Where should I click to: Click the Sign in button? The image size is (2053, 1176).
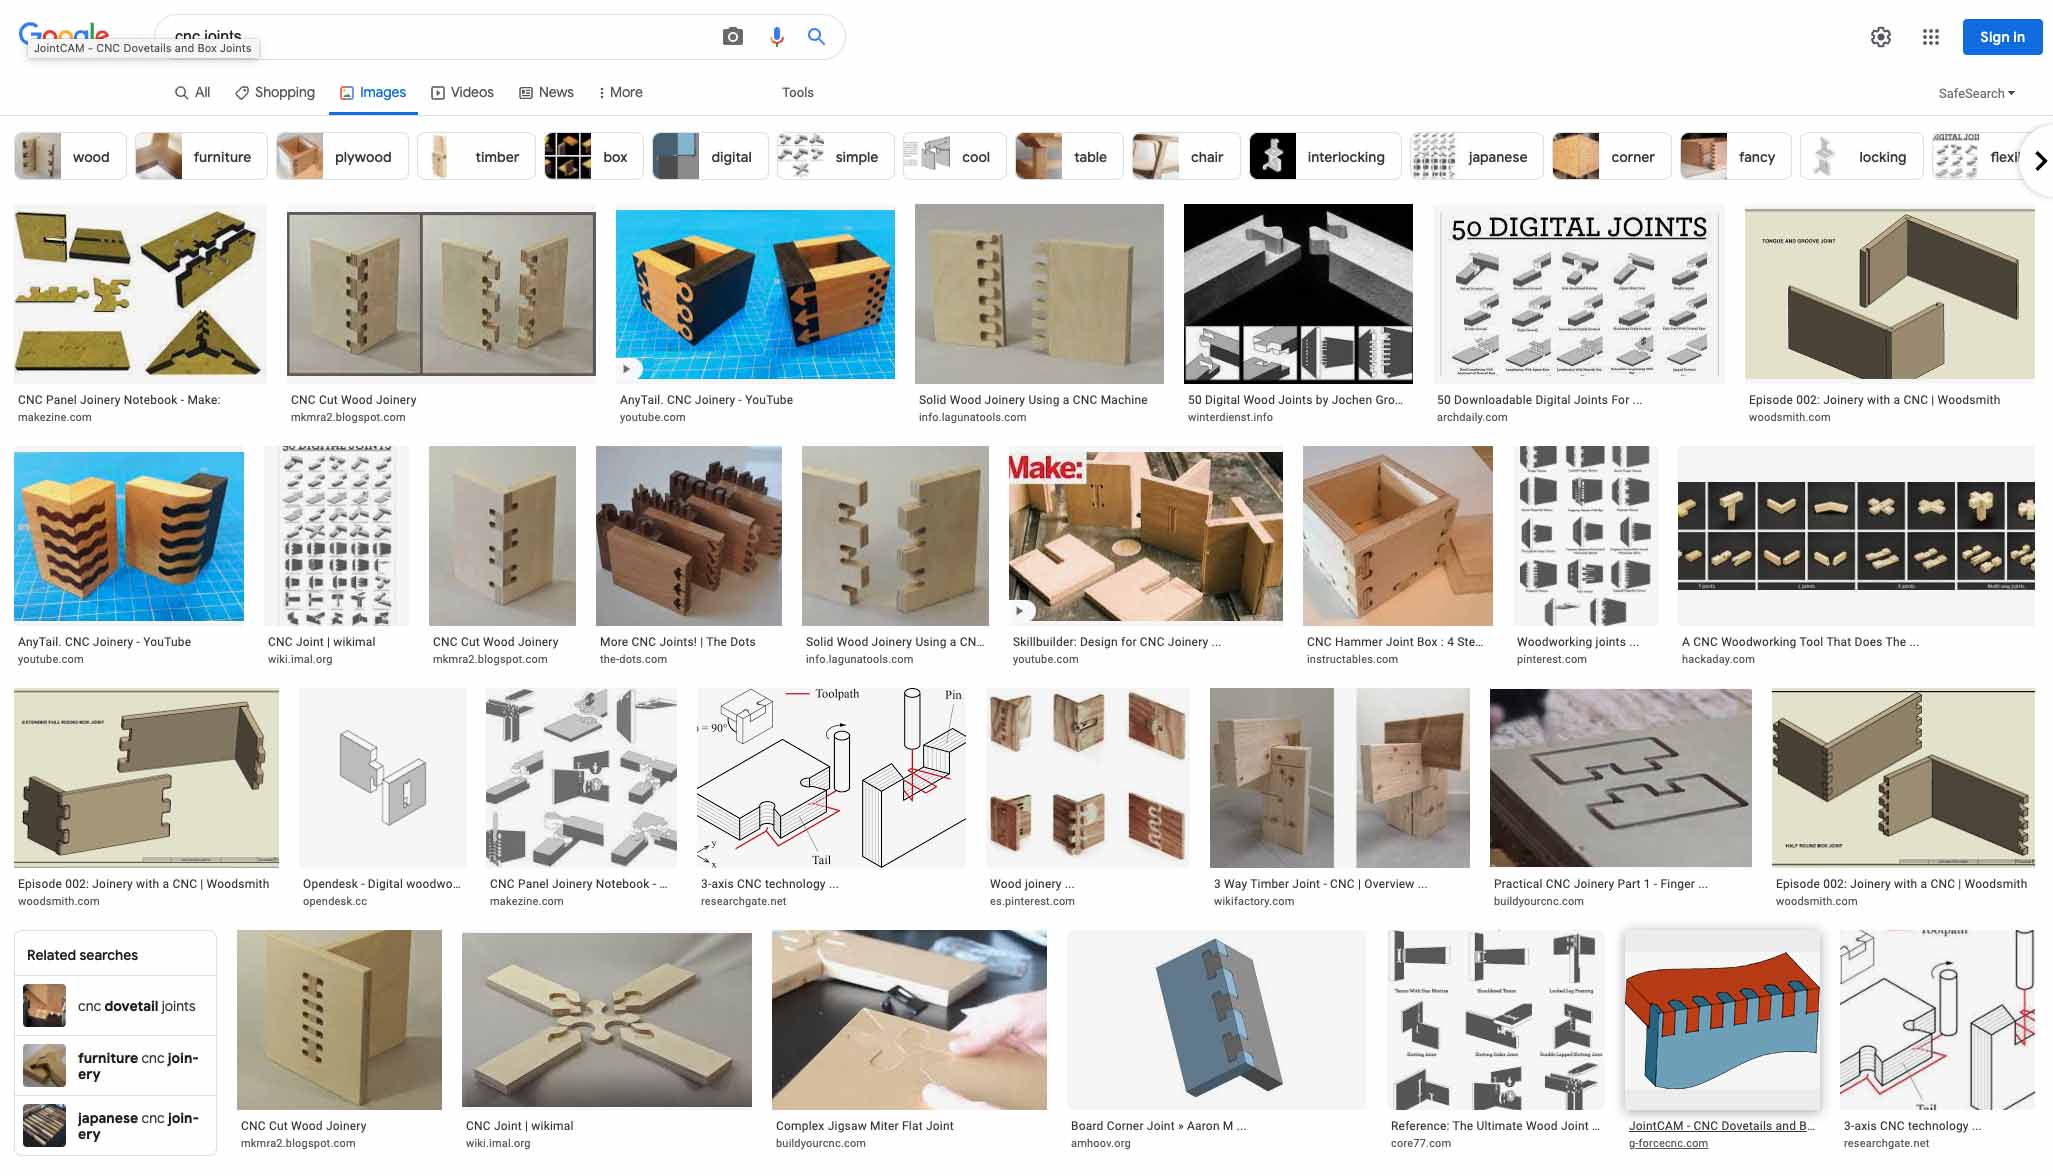[2001, 37]
